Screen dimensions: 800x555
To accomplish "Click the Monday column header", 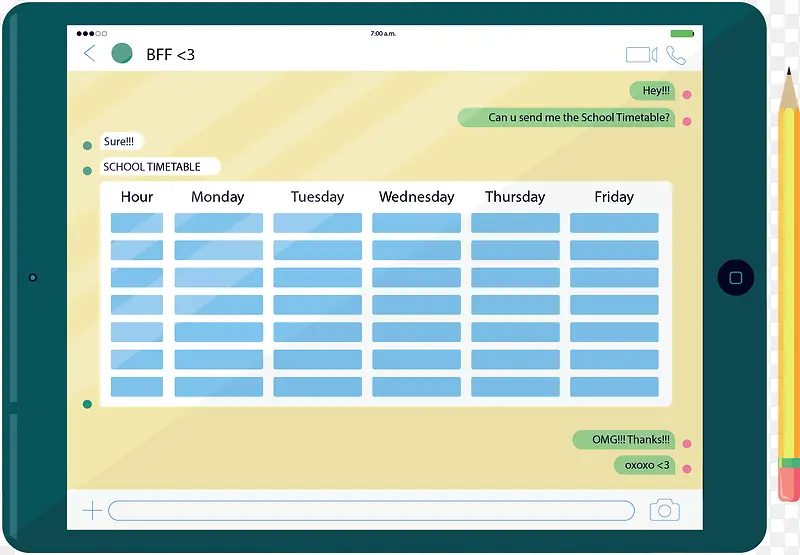I will coord(218,197).
